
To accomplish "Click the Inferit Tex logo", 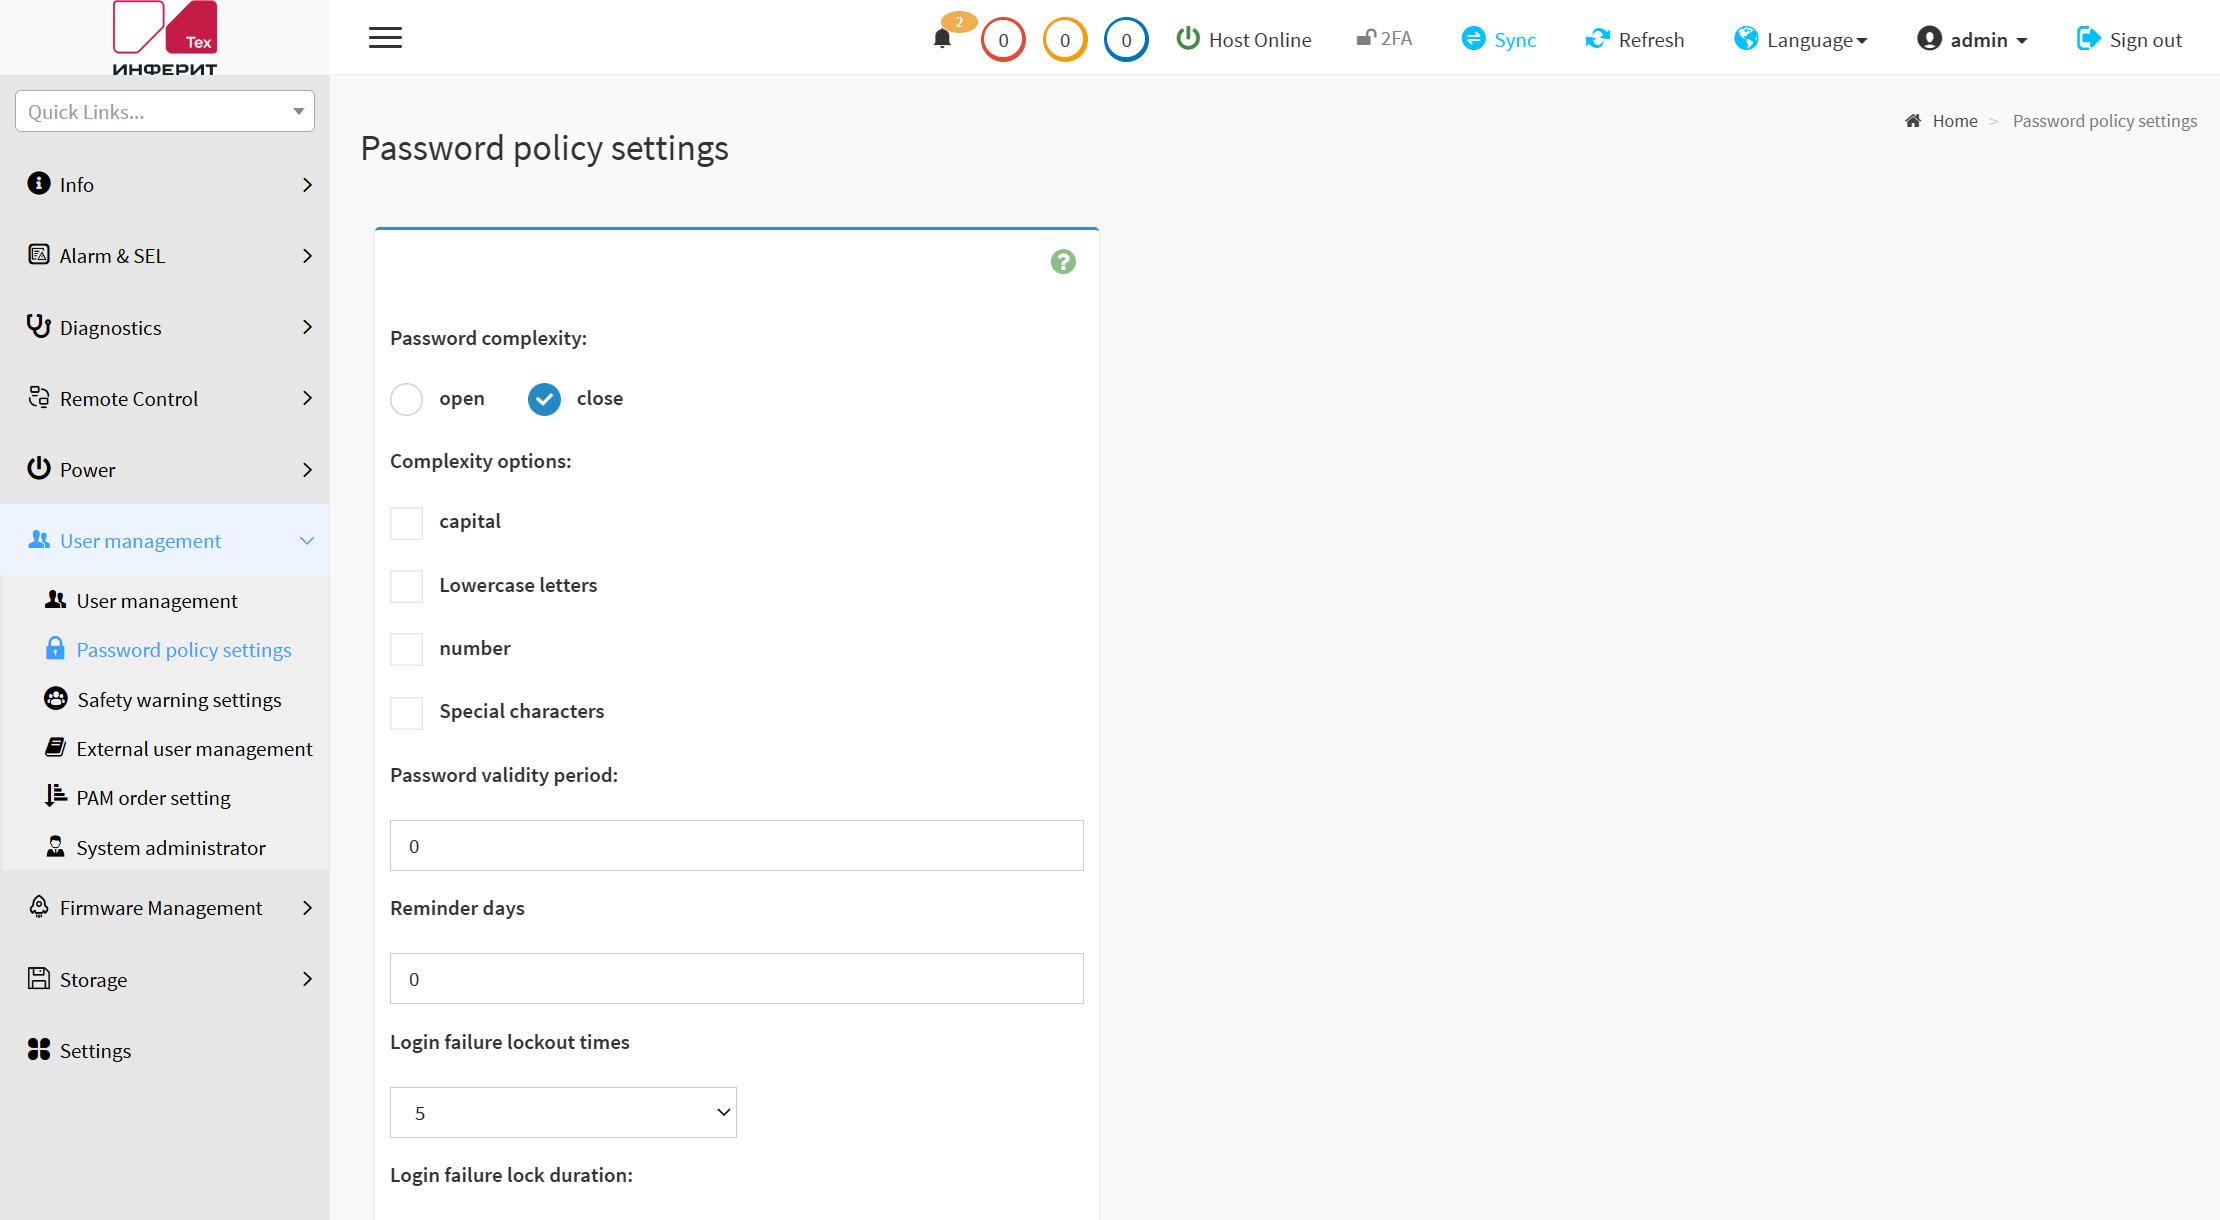I will point(165,38).
